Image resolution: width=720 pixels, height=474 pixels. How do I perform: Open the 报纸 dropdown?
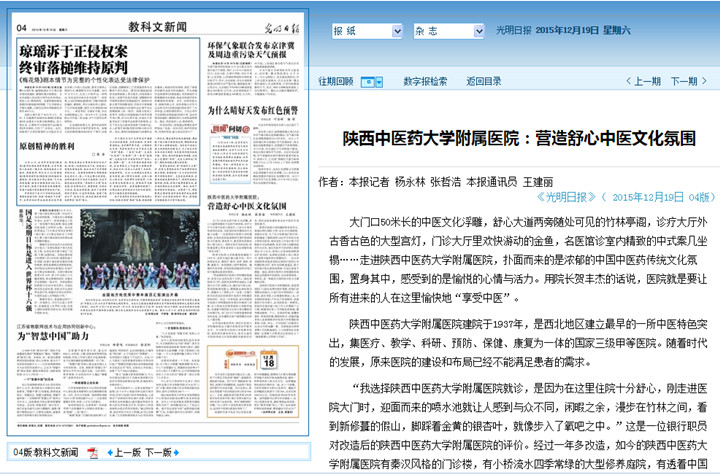367,31
